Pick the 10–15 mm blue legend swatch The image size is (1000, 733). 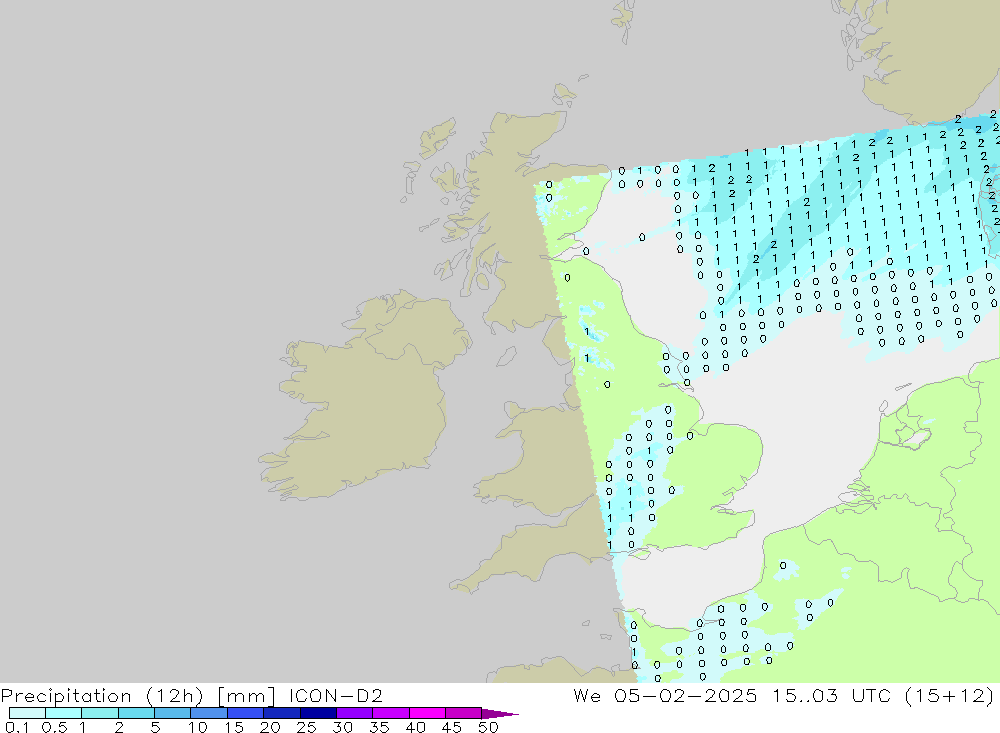[x=209, y=713]
